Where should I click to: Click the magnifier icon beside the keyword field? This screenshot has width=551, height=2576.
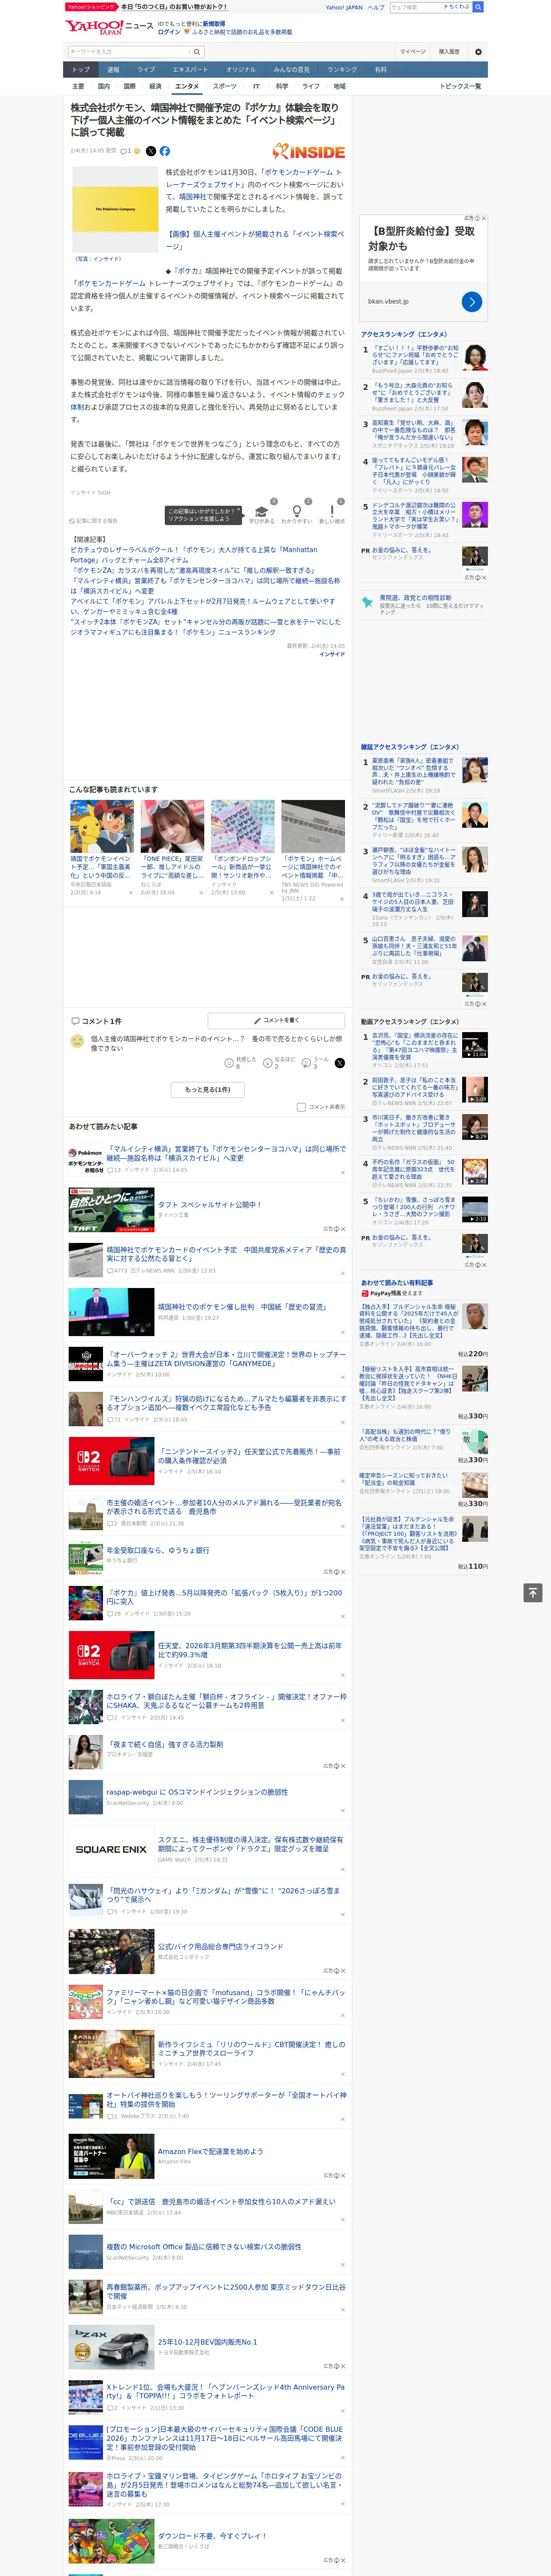pos(197,52)
